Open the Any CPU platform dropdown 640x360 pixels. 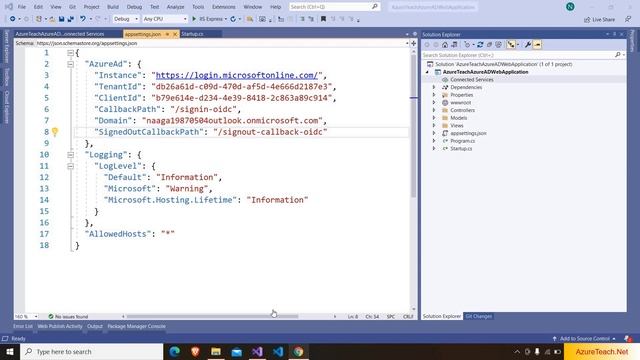[x=165, y=19]
